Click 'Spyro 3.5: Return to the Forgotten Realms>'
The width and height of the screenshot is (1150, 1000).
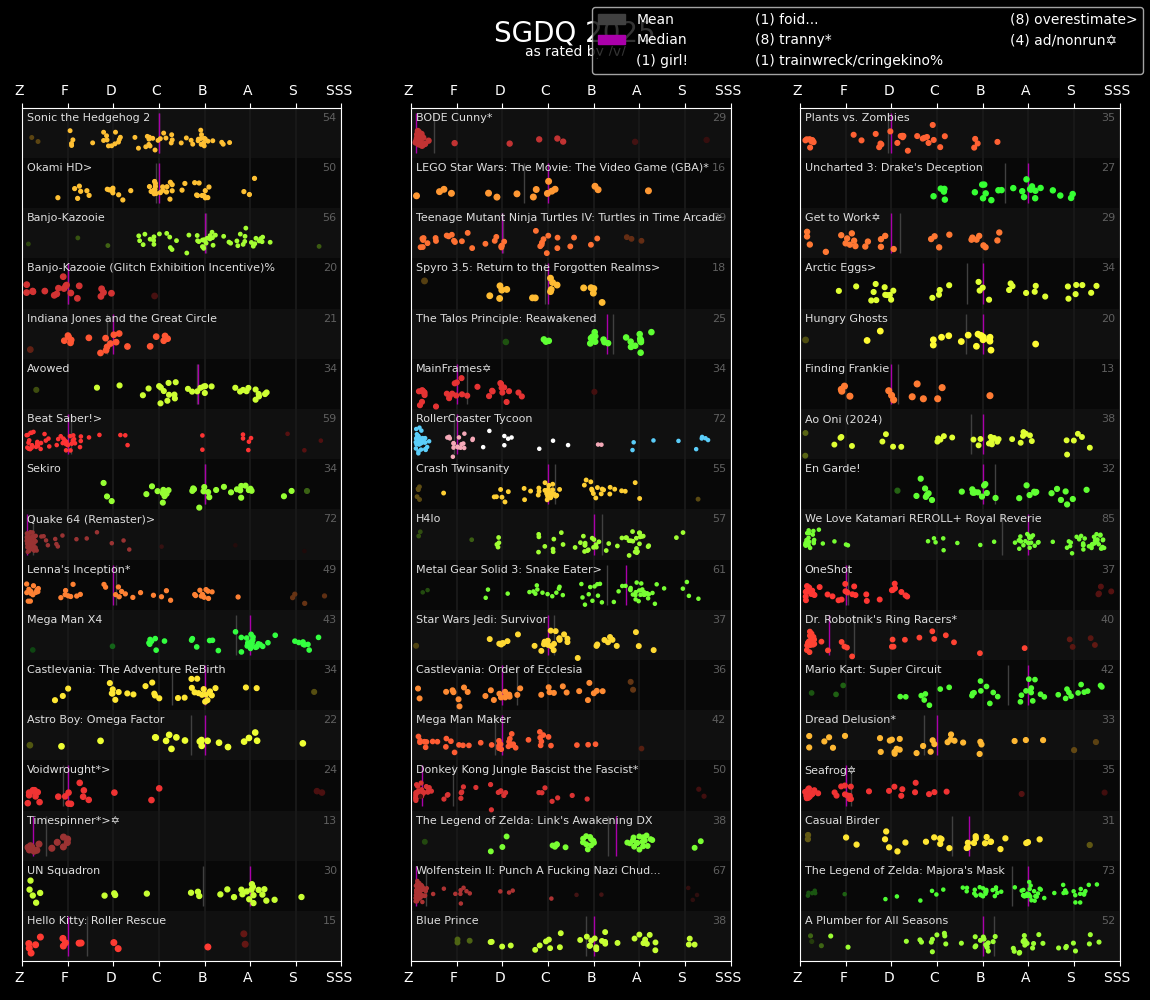click(538, 267)
